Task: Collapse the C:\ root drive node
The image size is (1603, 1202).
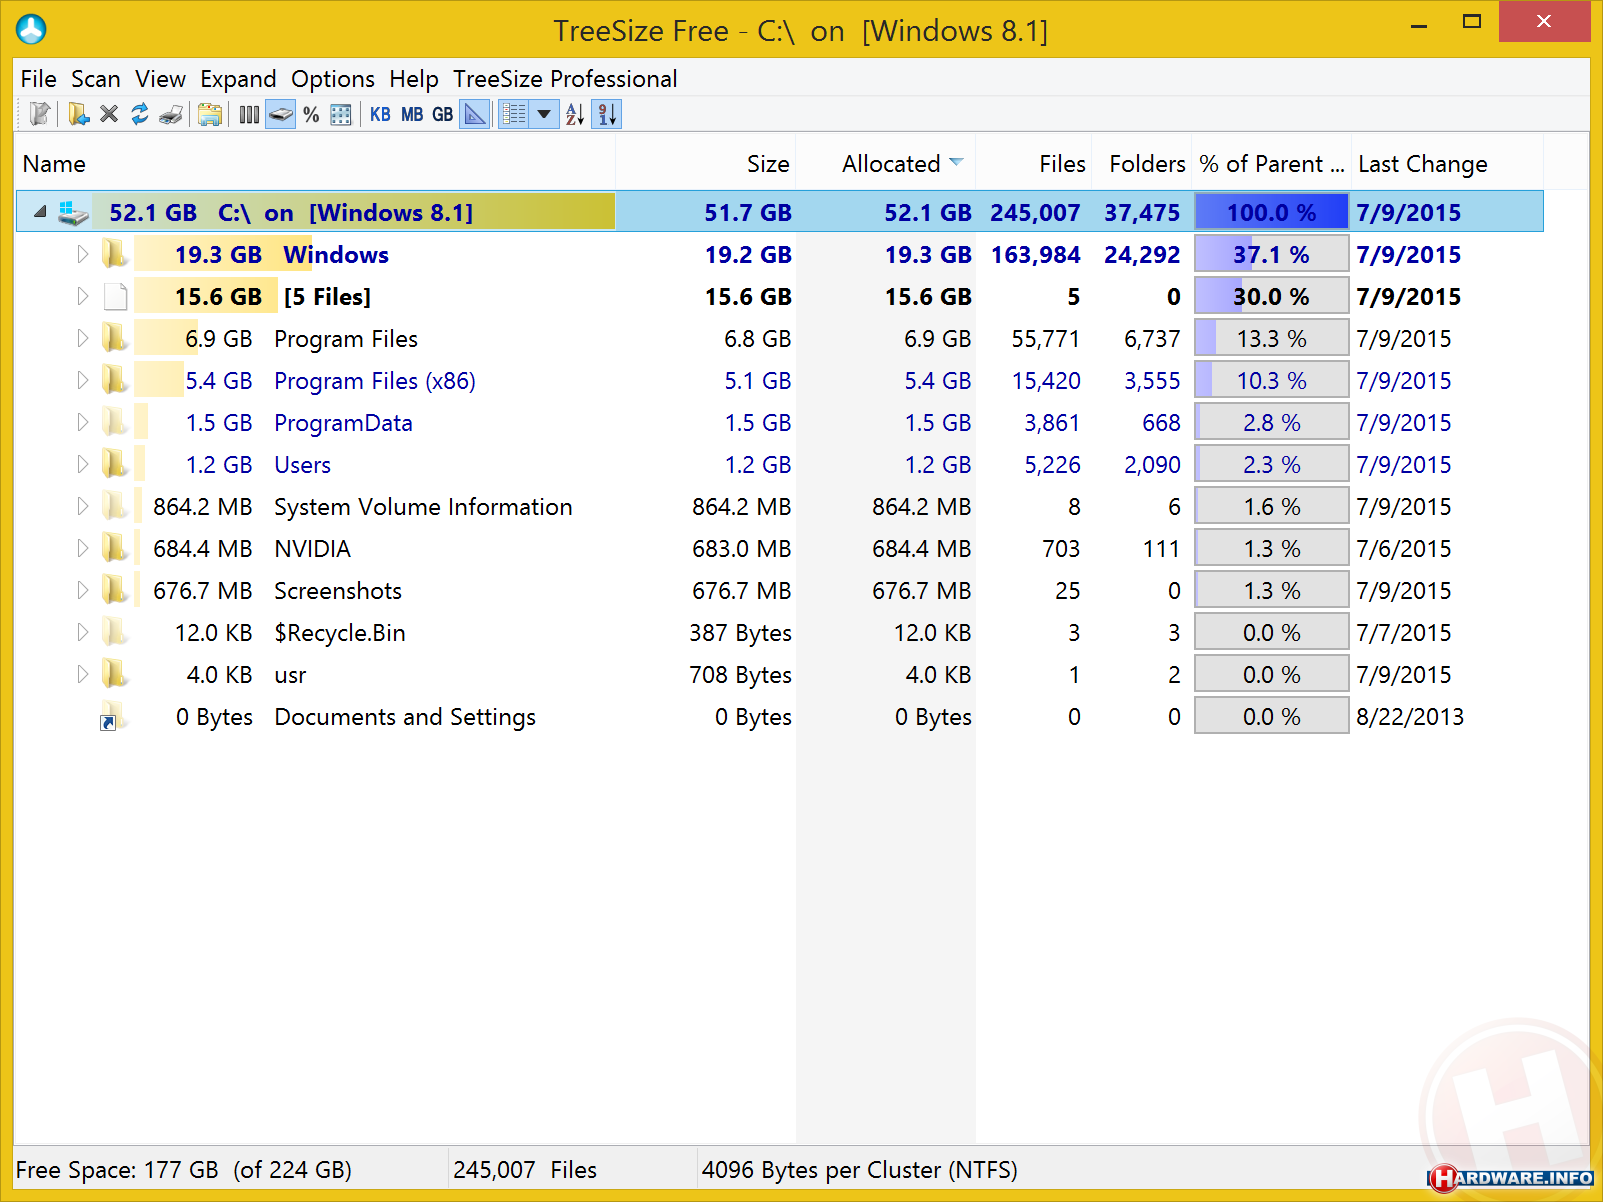Action: 40,212
